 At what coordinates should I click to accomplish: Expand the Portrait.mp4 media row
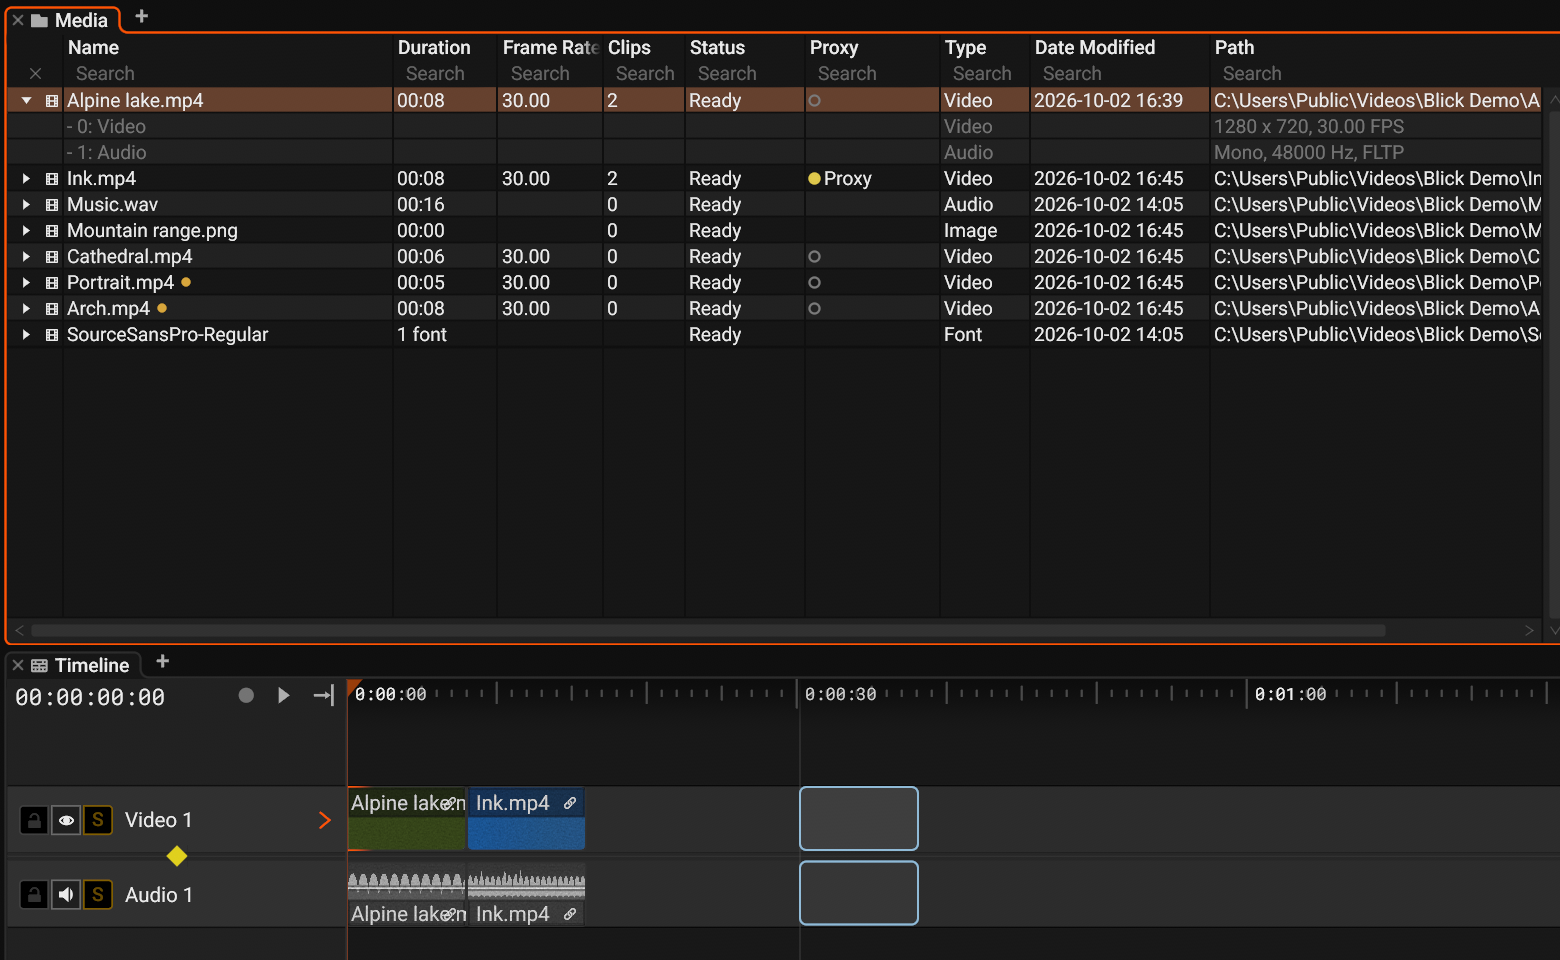click(27, 282)
